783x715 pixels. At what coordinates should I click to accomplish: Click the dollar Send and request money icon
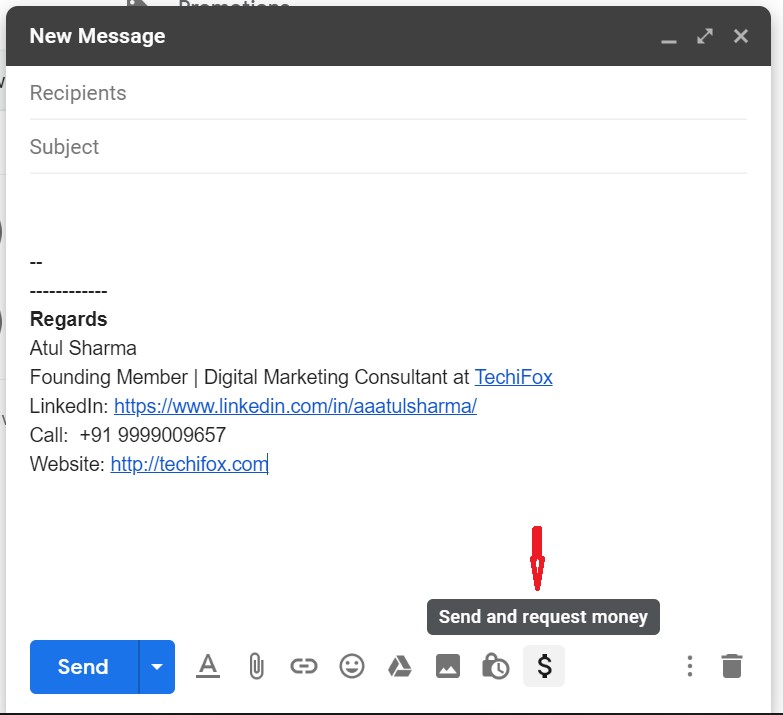544,666
